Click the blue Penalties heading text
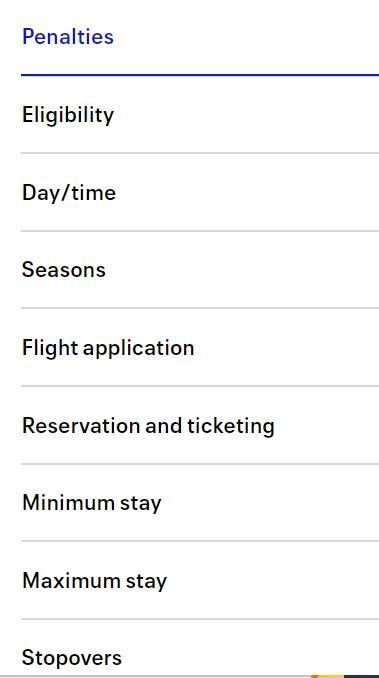 click(68, 36)
